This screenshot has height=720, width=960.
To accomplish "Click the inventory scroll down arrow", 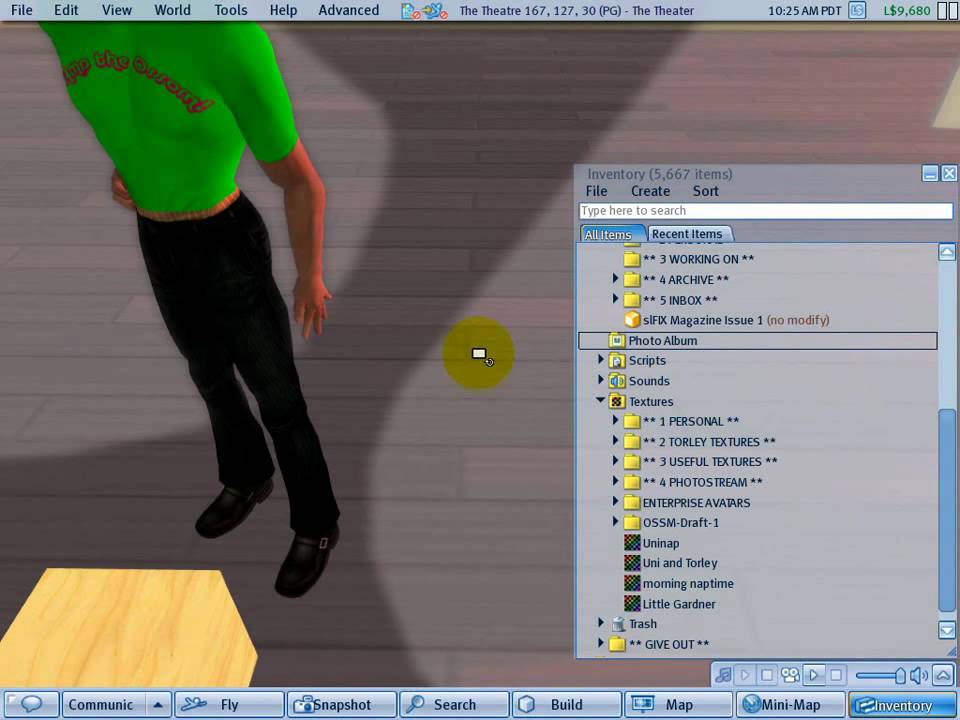I will tap(947, 629).
